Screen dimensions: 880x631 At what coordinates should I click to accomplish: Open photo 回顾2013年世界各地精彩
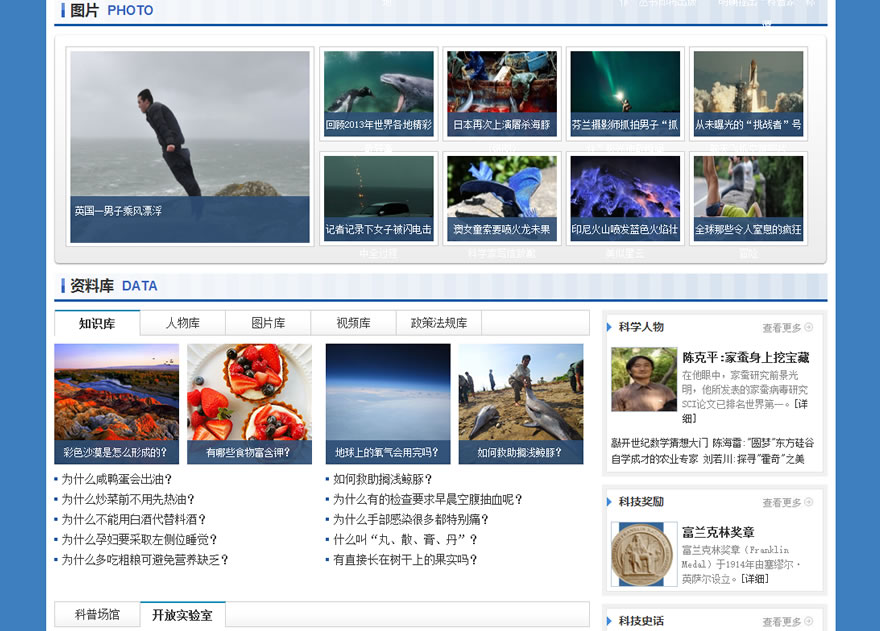[379, 94]
